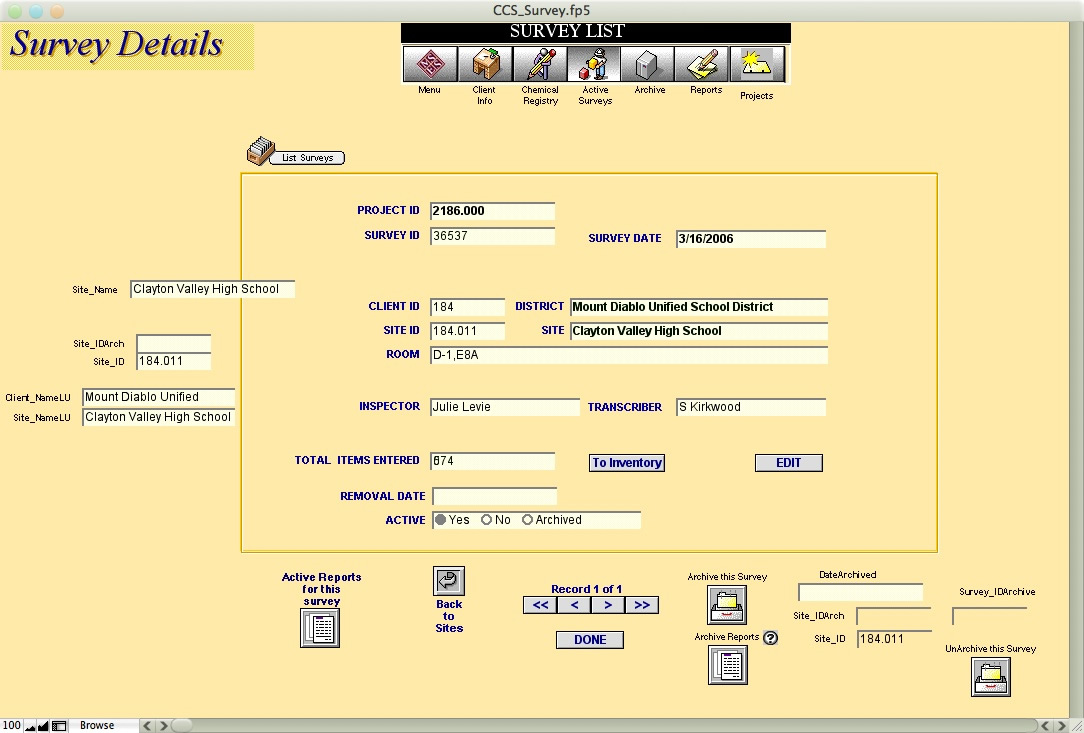
Task: Click the Site_NameLU field
Action: (x=158, y=417)
